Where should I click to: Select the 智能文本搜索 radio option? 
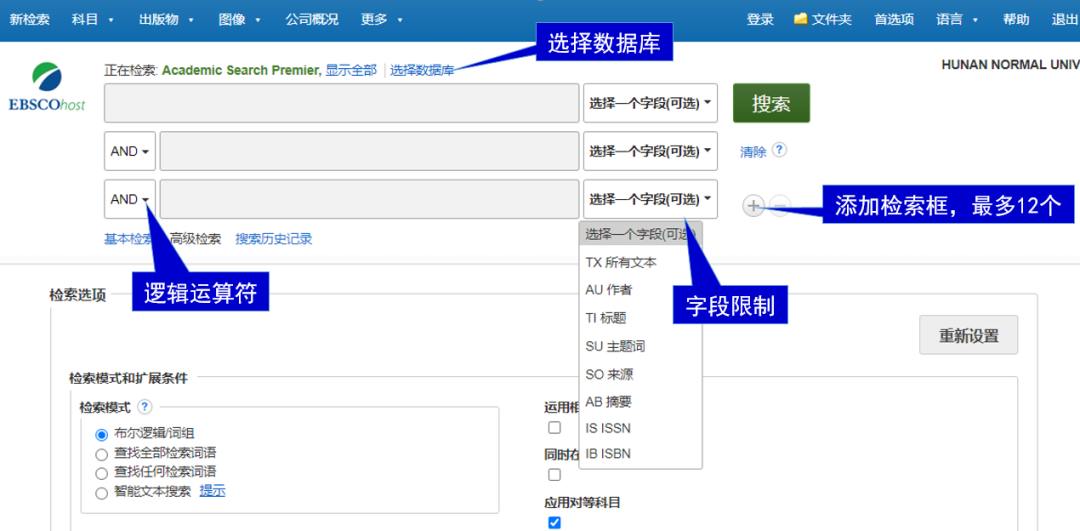[x=101, y=492]
